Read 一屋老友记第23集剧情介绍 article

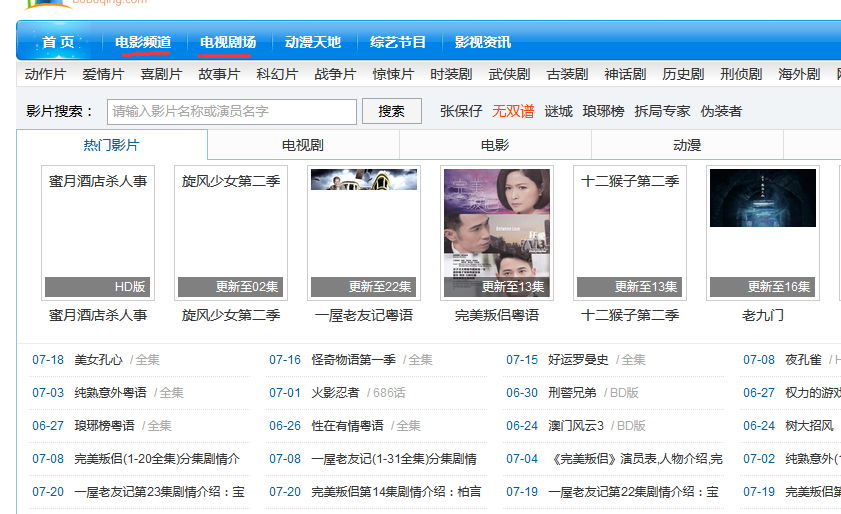(159, 491)
